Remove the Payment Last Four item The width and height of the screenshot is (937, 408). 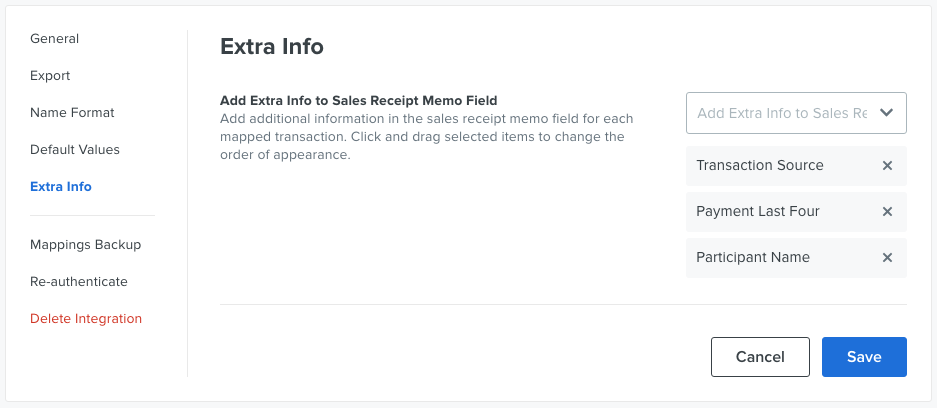[x=887, y=211]
